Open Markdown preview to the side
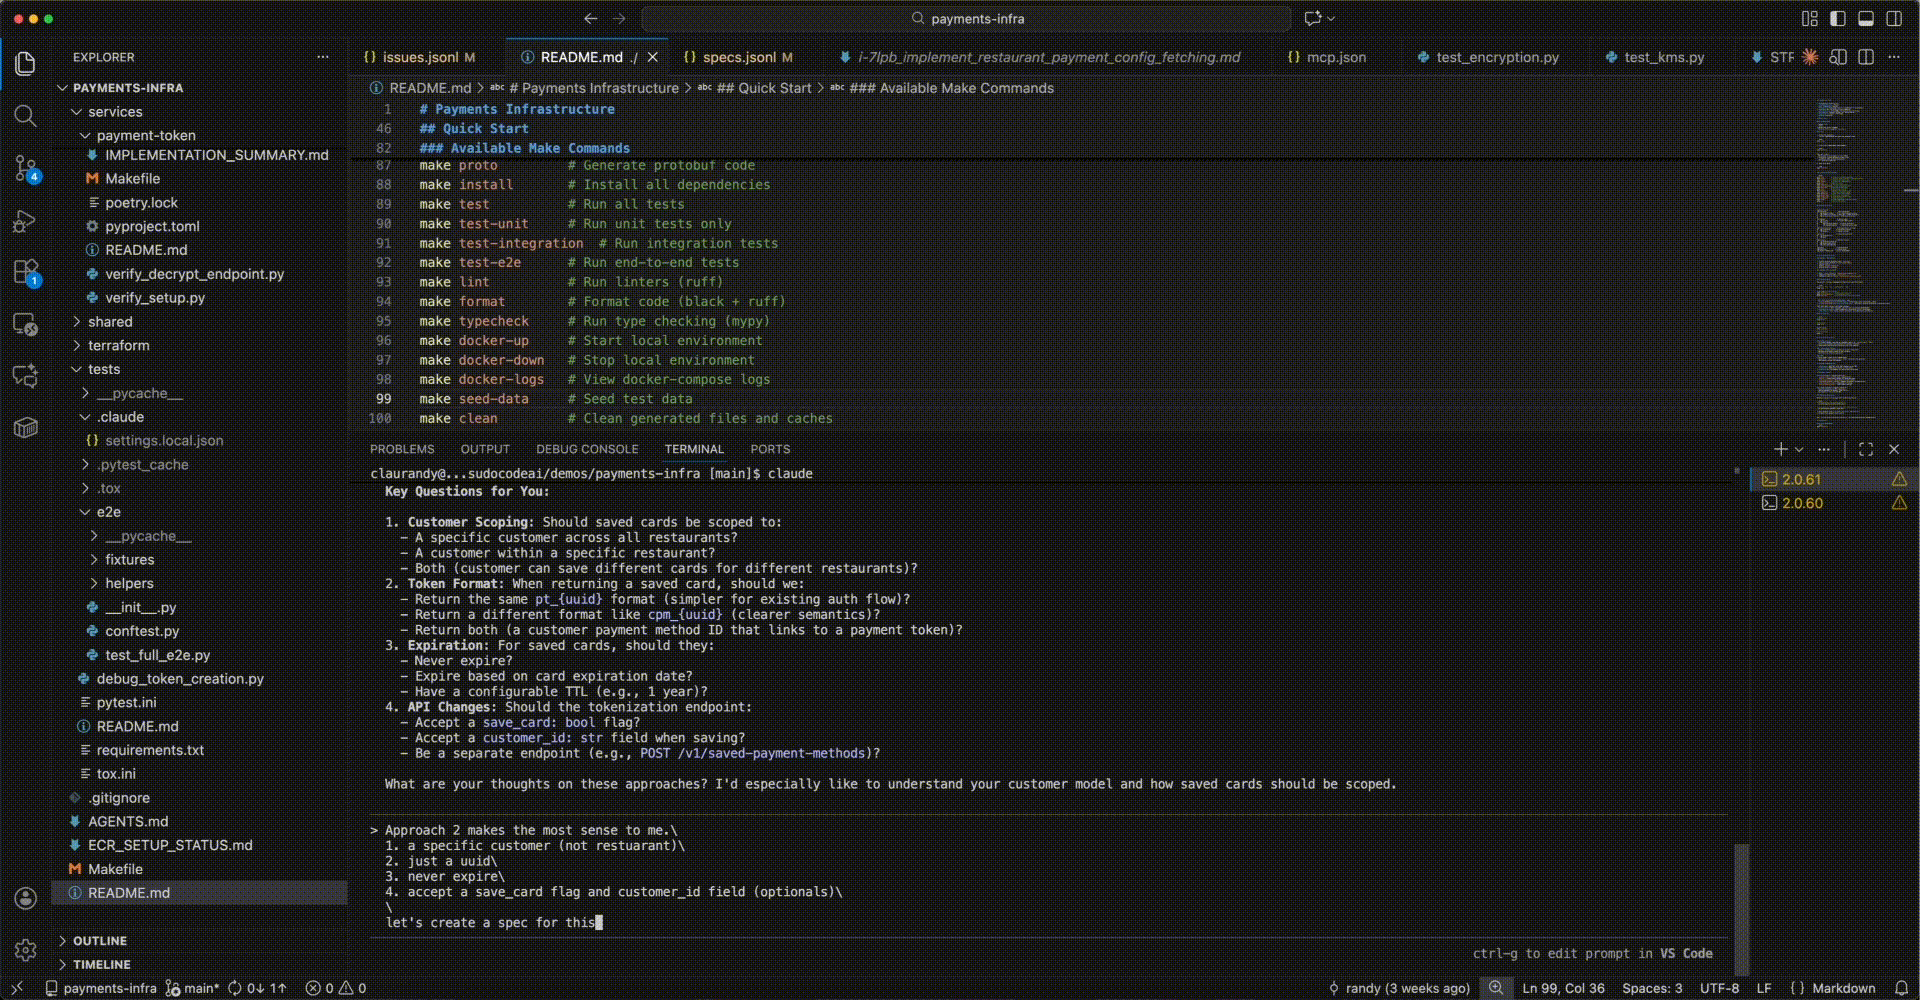 (x=1838, y=57)
